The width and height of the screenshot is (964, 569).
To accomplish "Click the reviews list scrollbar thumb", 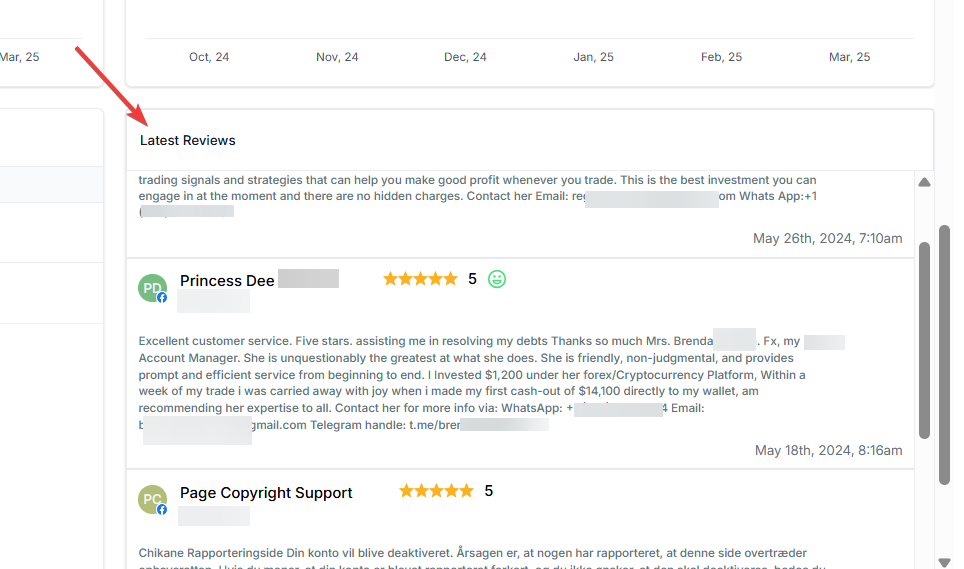I will 925,340.
